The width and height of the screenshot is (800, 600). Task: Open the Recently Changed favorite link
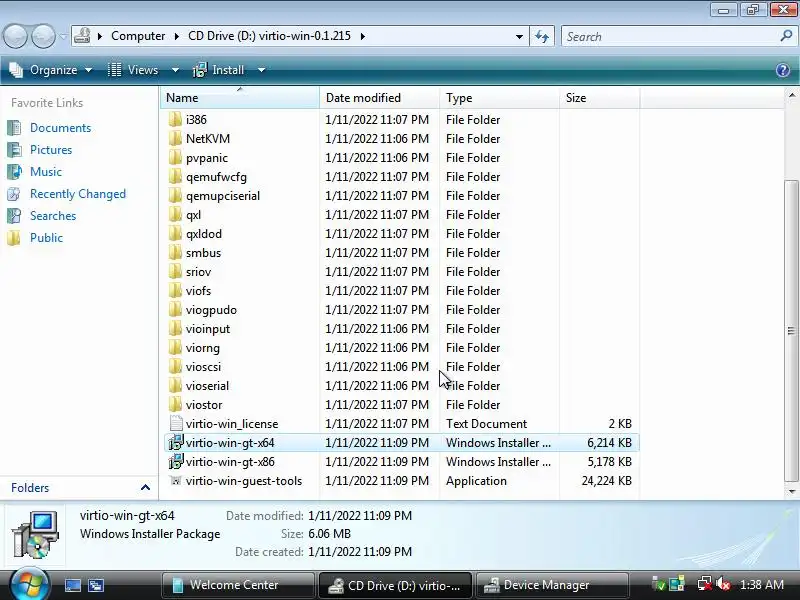pos(78,194)
